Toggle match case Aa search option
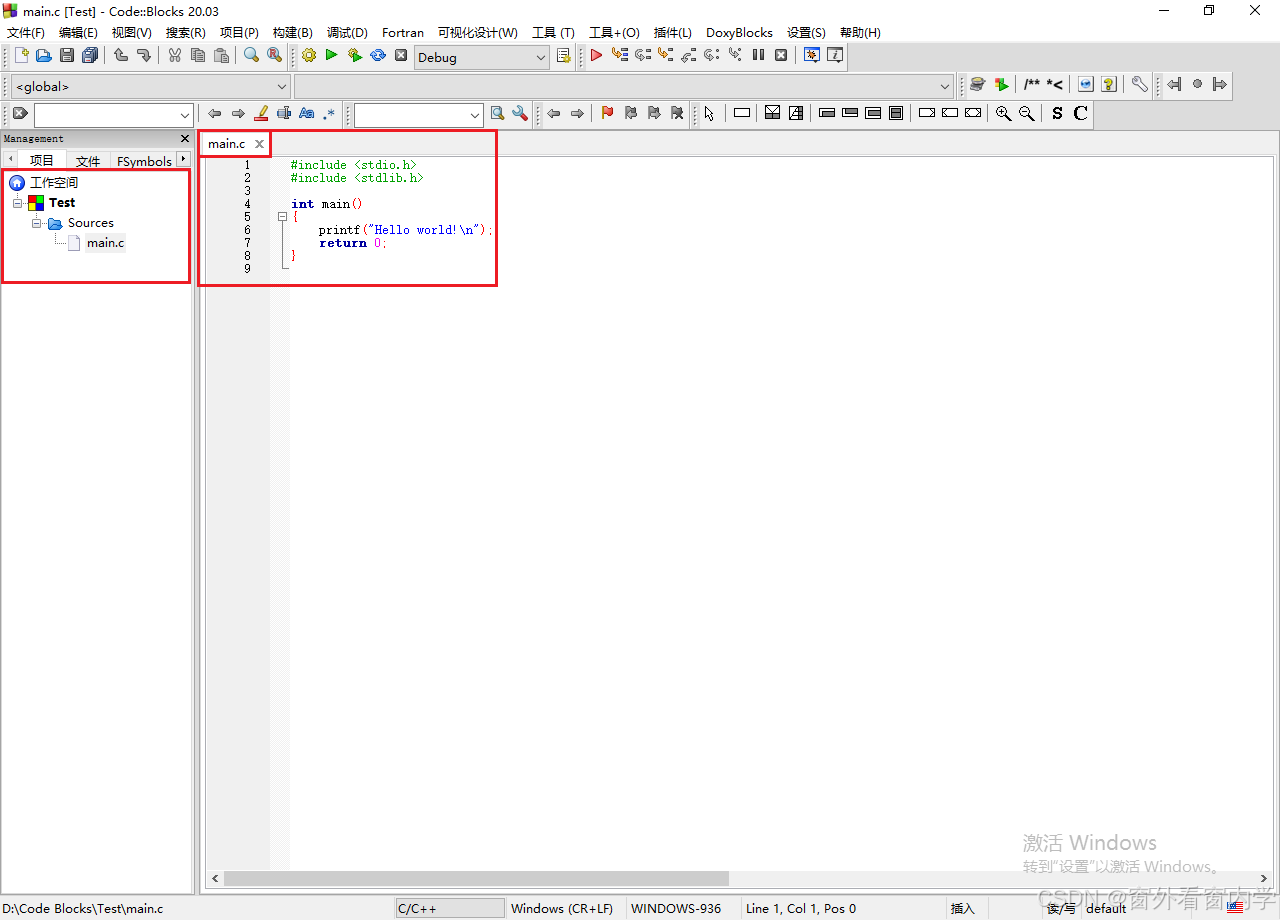This screenshot has width=1280, height=920. [x=307, y=114]
